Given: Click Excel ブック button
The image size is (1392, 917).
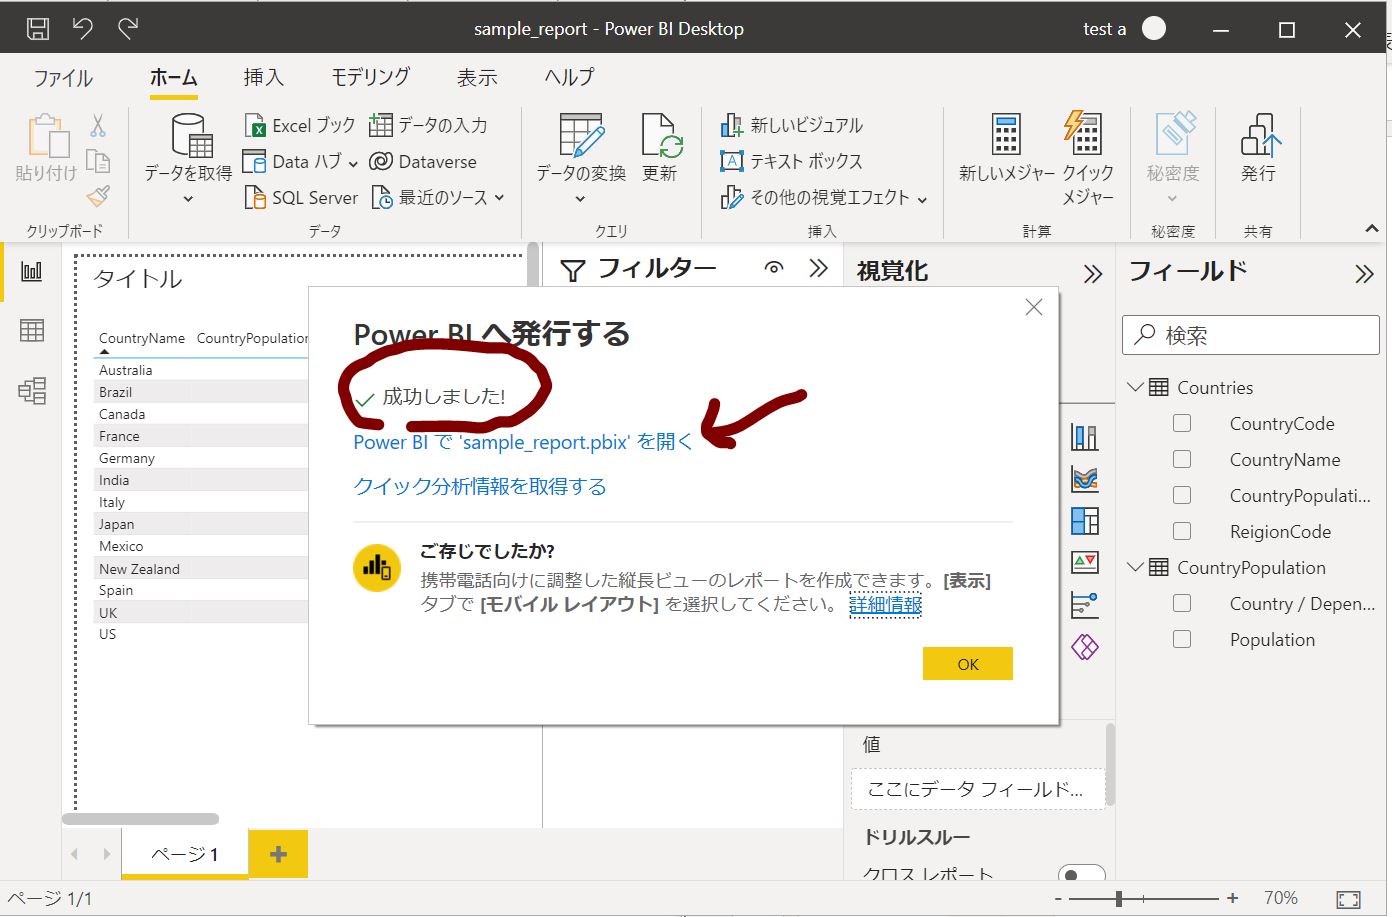Looking at the screenshot, I should [300, 125].
